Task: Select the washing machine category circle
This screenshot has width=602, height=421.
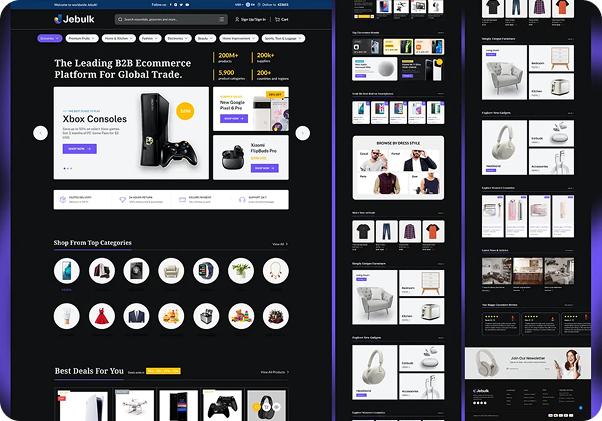Action: click(x=136, y=271)
